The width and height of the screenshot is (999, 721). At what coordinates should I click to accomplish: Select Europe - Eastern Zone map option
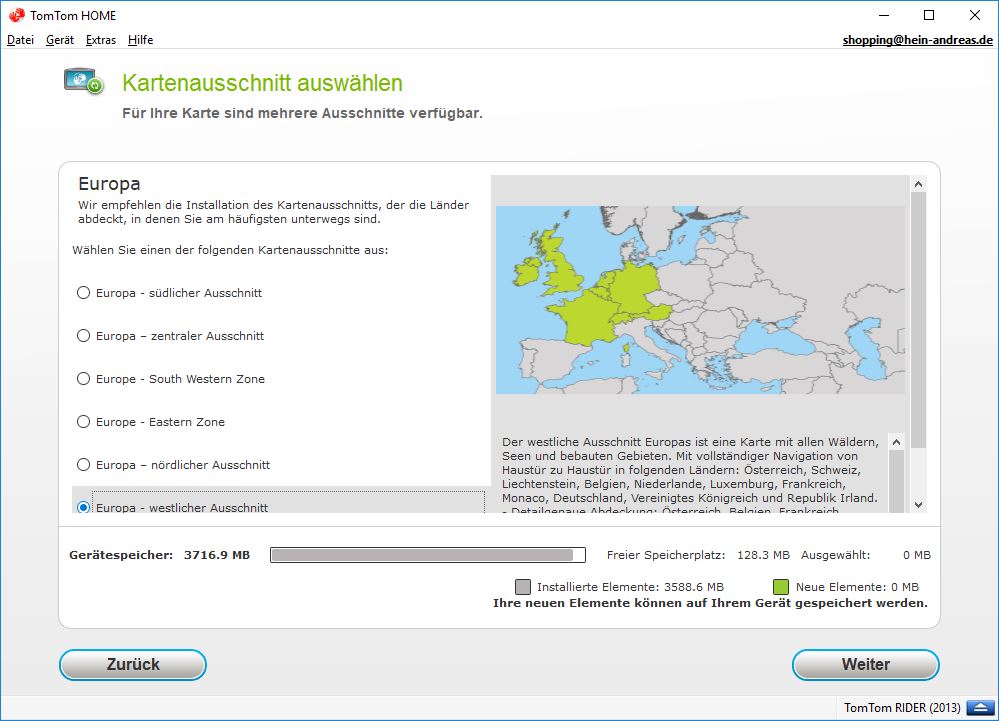coord(84,422)
